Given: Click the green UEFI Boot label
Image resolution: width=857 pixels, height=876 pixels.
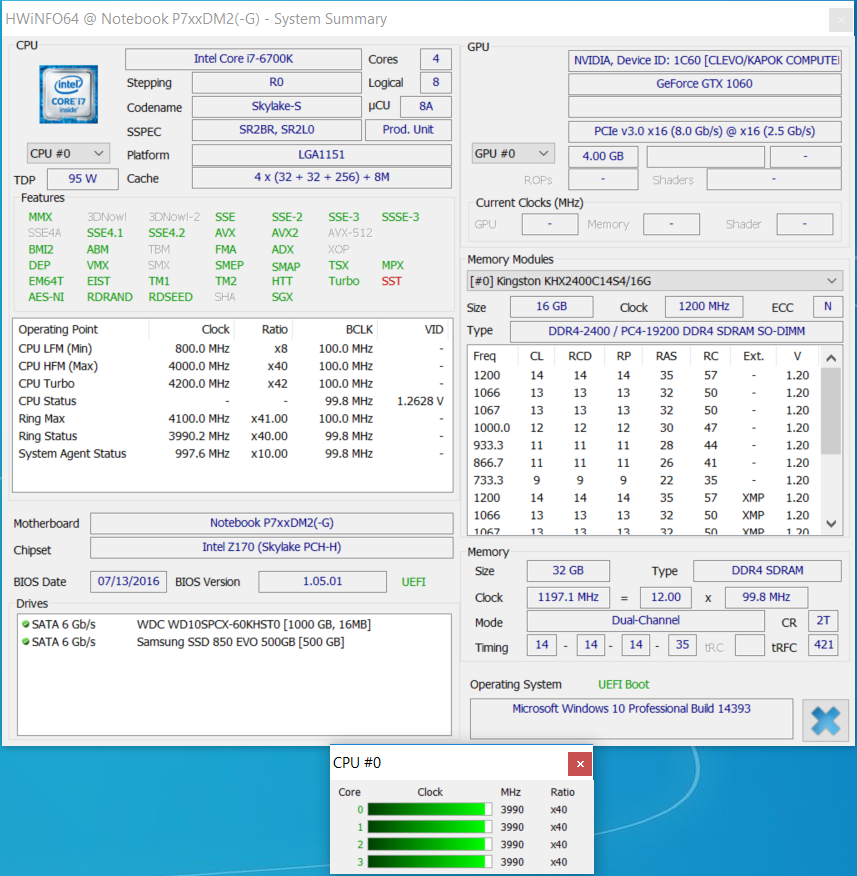Looking at the screenshot, I should tap(623, 684).
